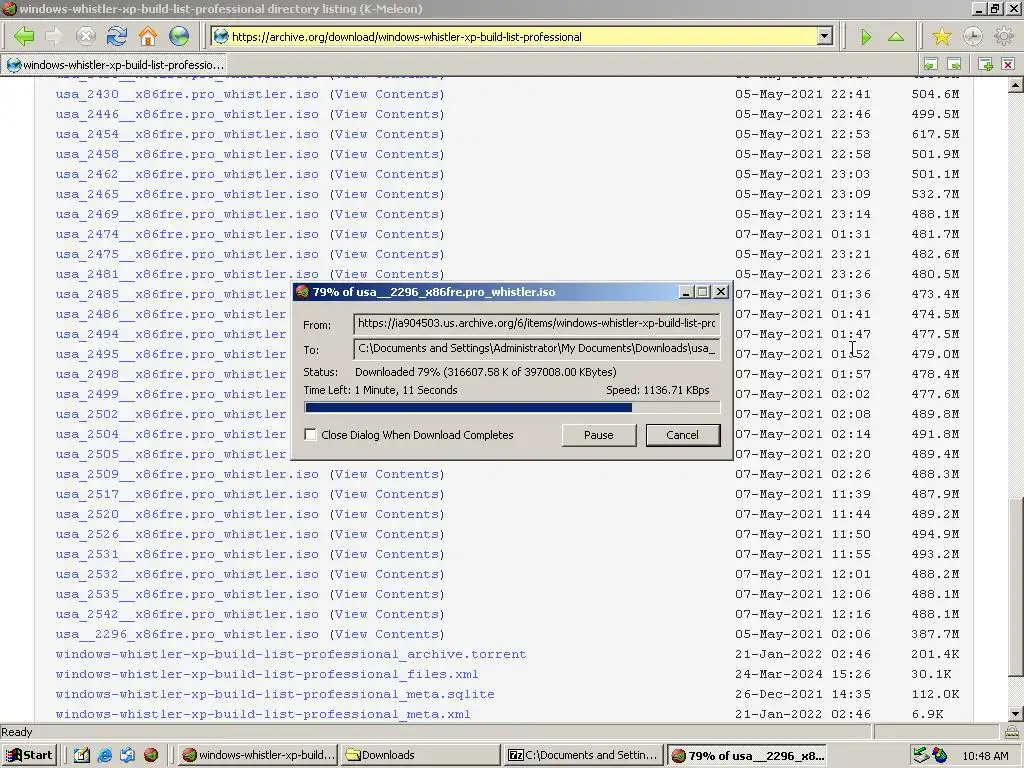The height and width of the screenshot is (768, 1024).
Task: Click the network tray icon with green arrows
Action: [x=921, y=755]
